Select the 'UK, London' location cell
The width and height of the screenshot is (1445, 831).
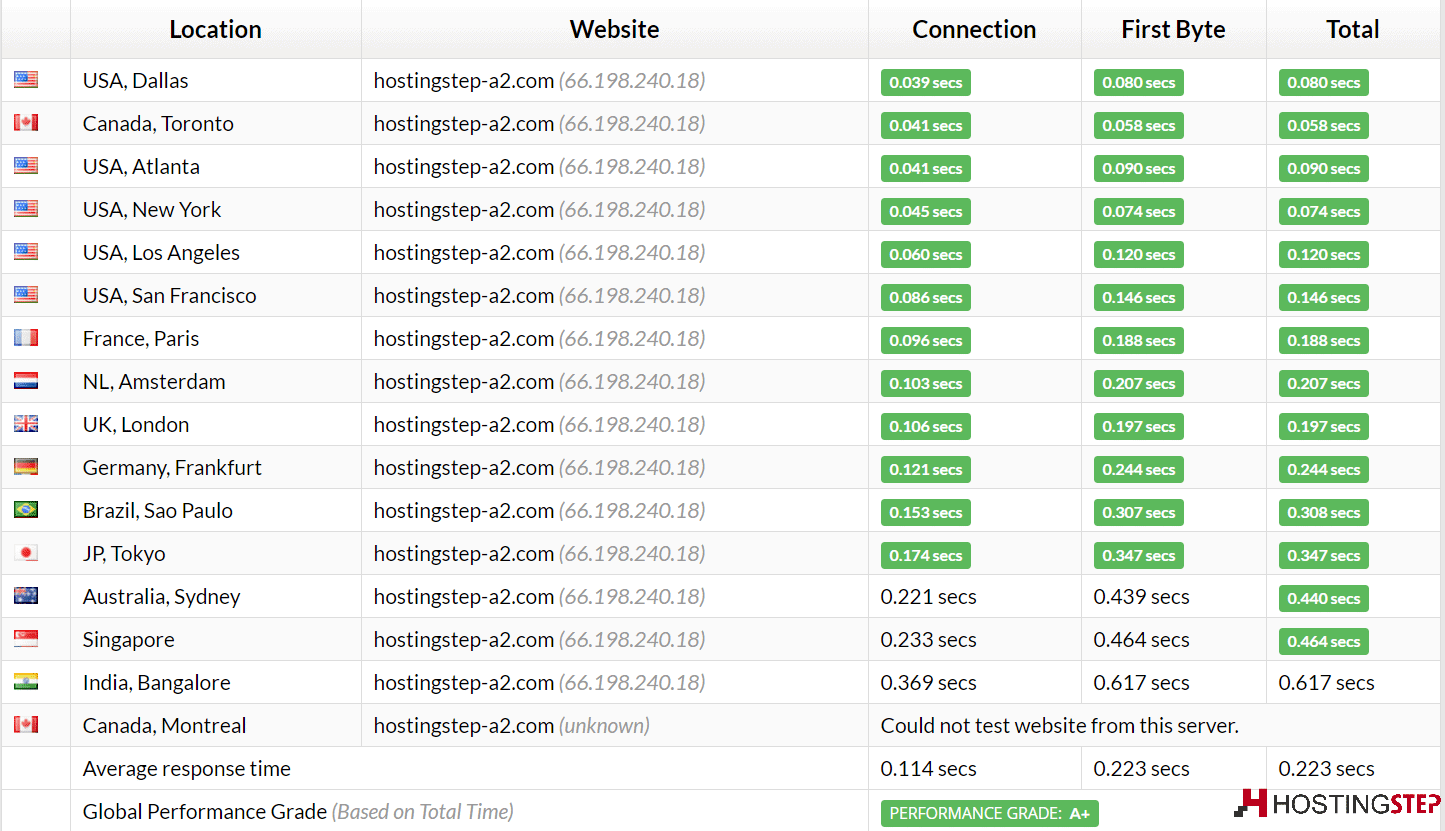216,424
